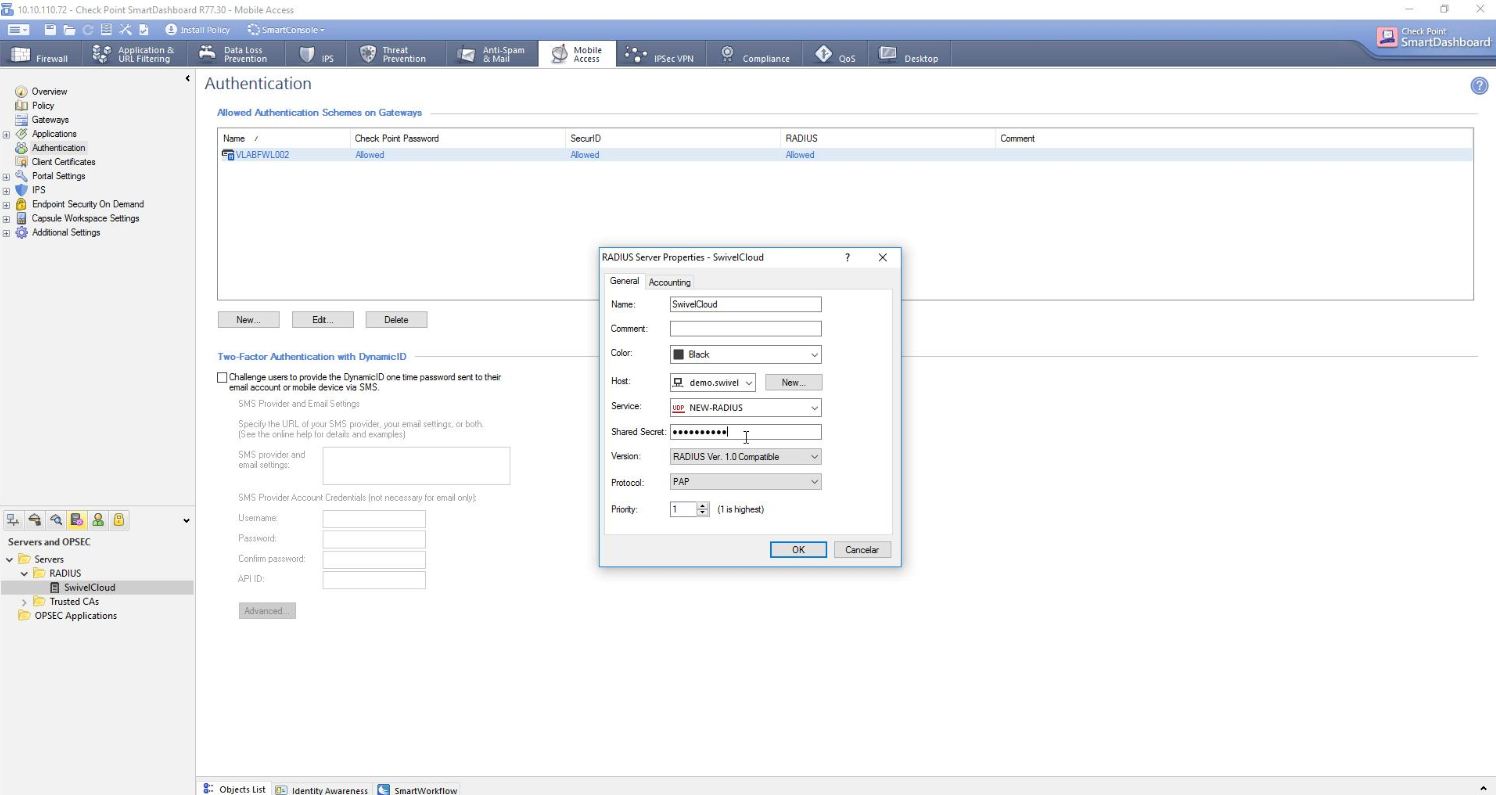
Task: Click the yellow padlock VPN Communities icon
Action: (119, 520)
